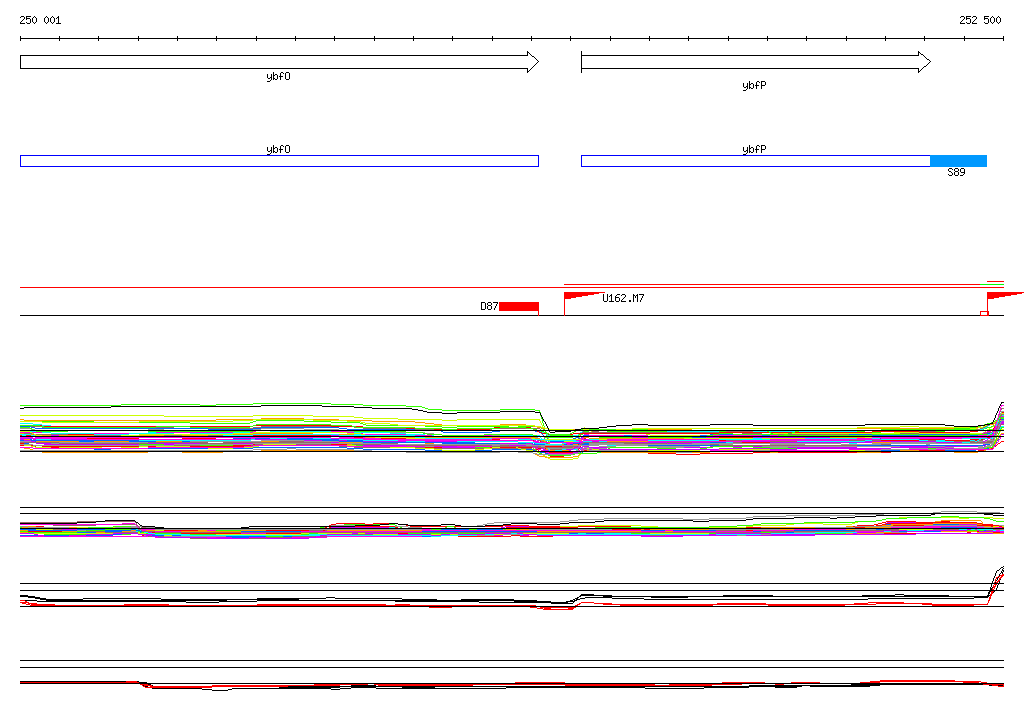Click the 'D87' label text
The image size is (1024, 714).
[x=489, y=306]
